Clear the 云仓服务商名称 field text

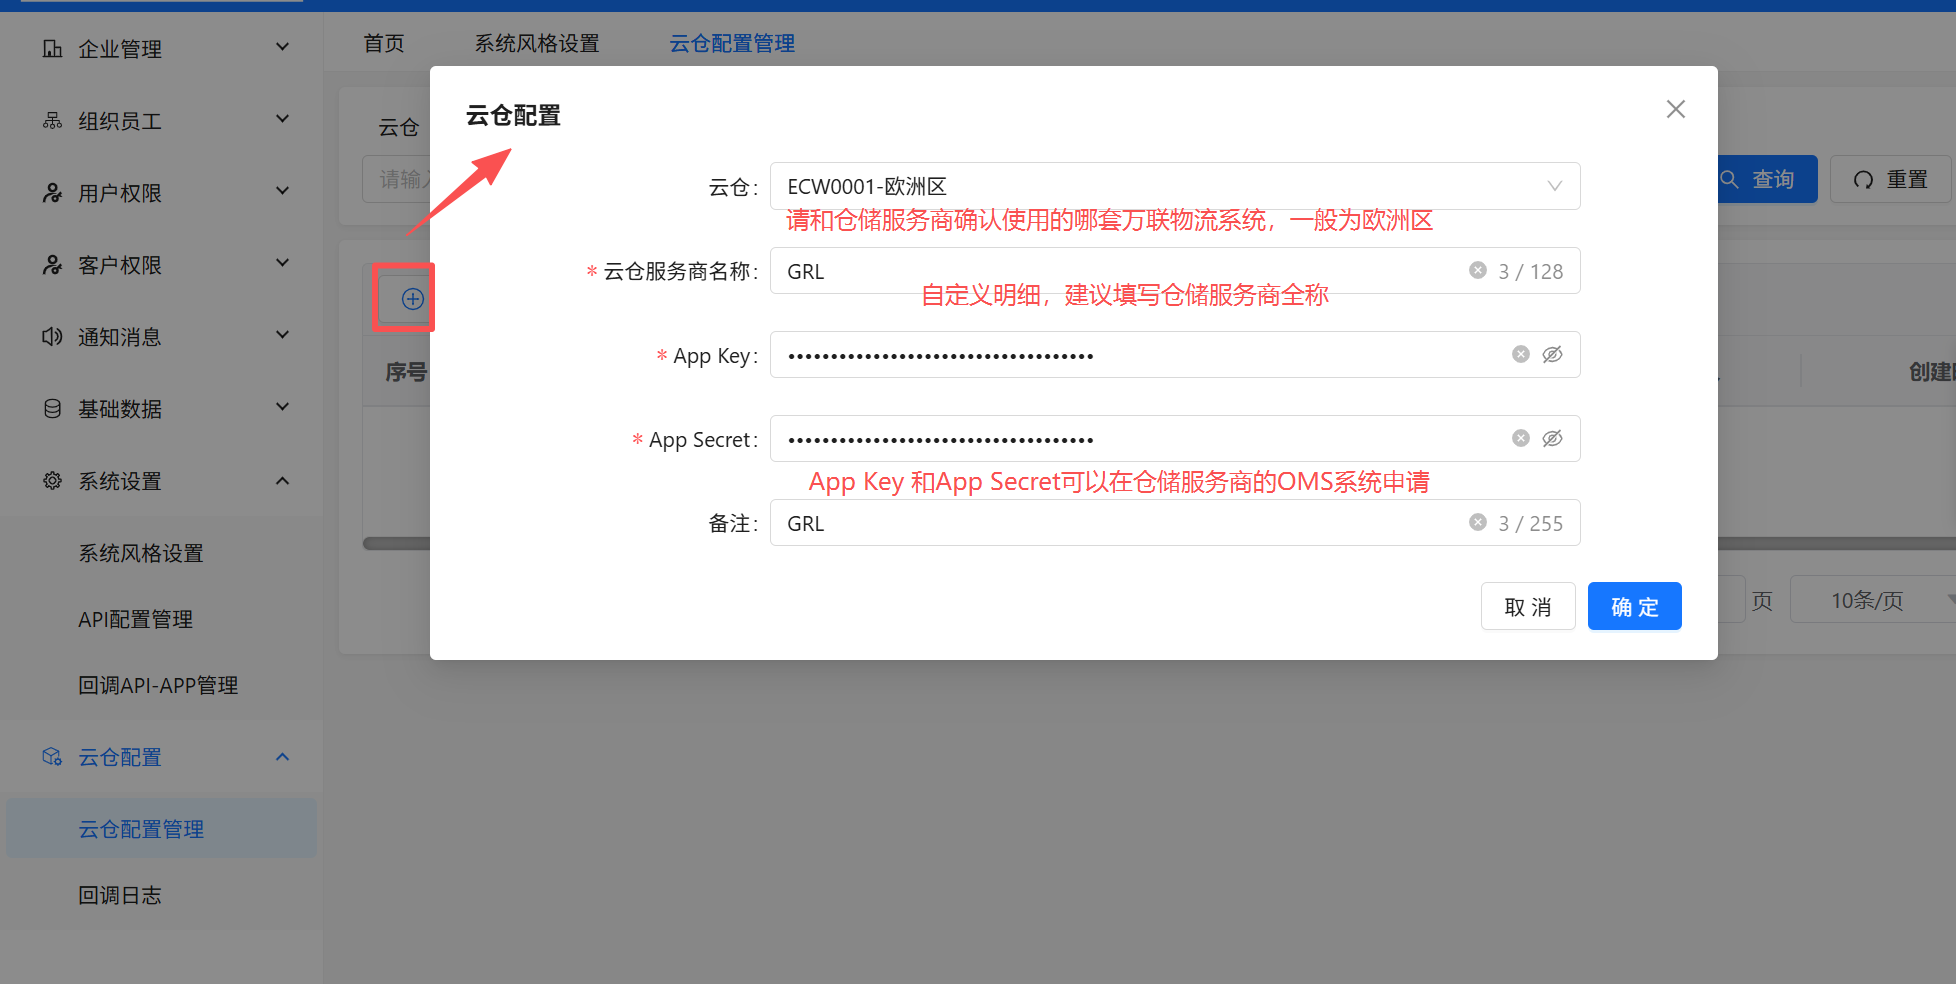click(1477, 270)
